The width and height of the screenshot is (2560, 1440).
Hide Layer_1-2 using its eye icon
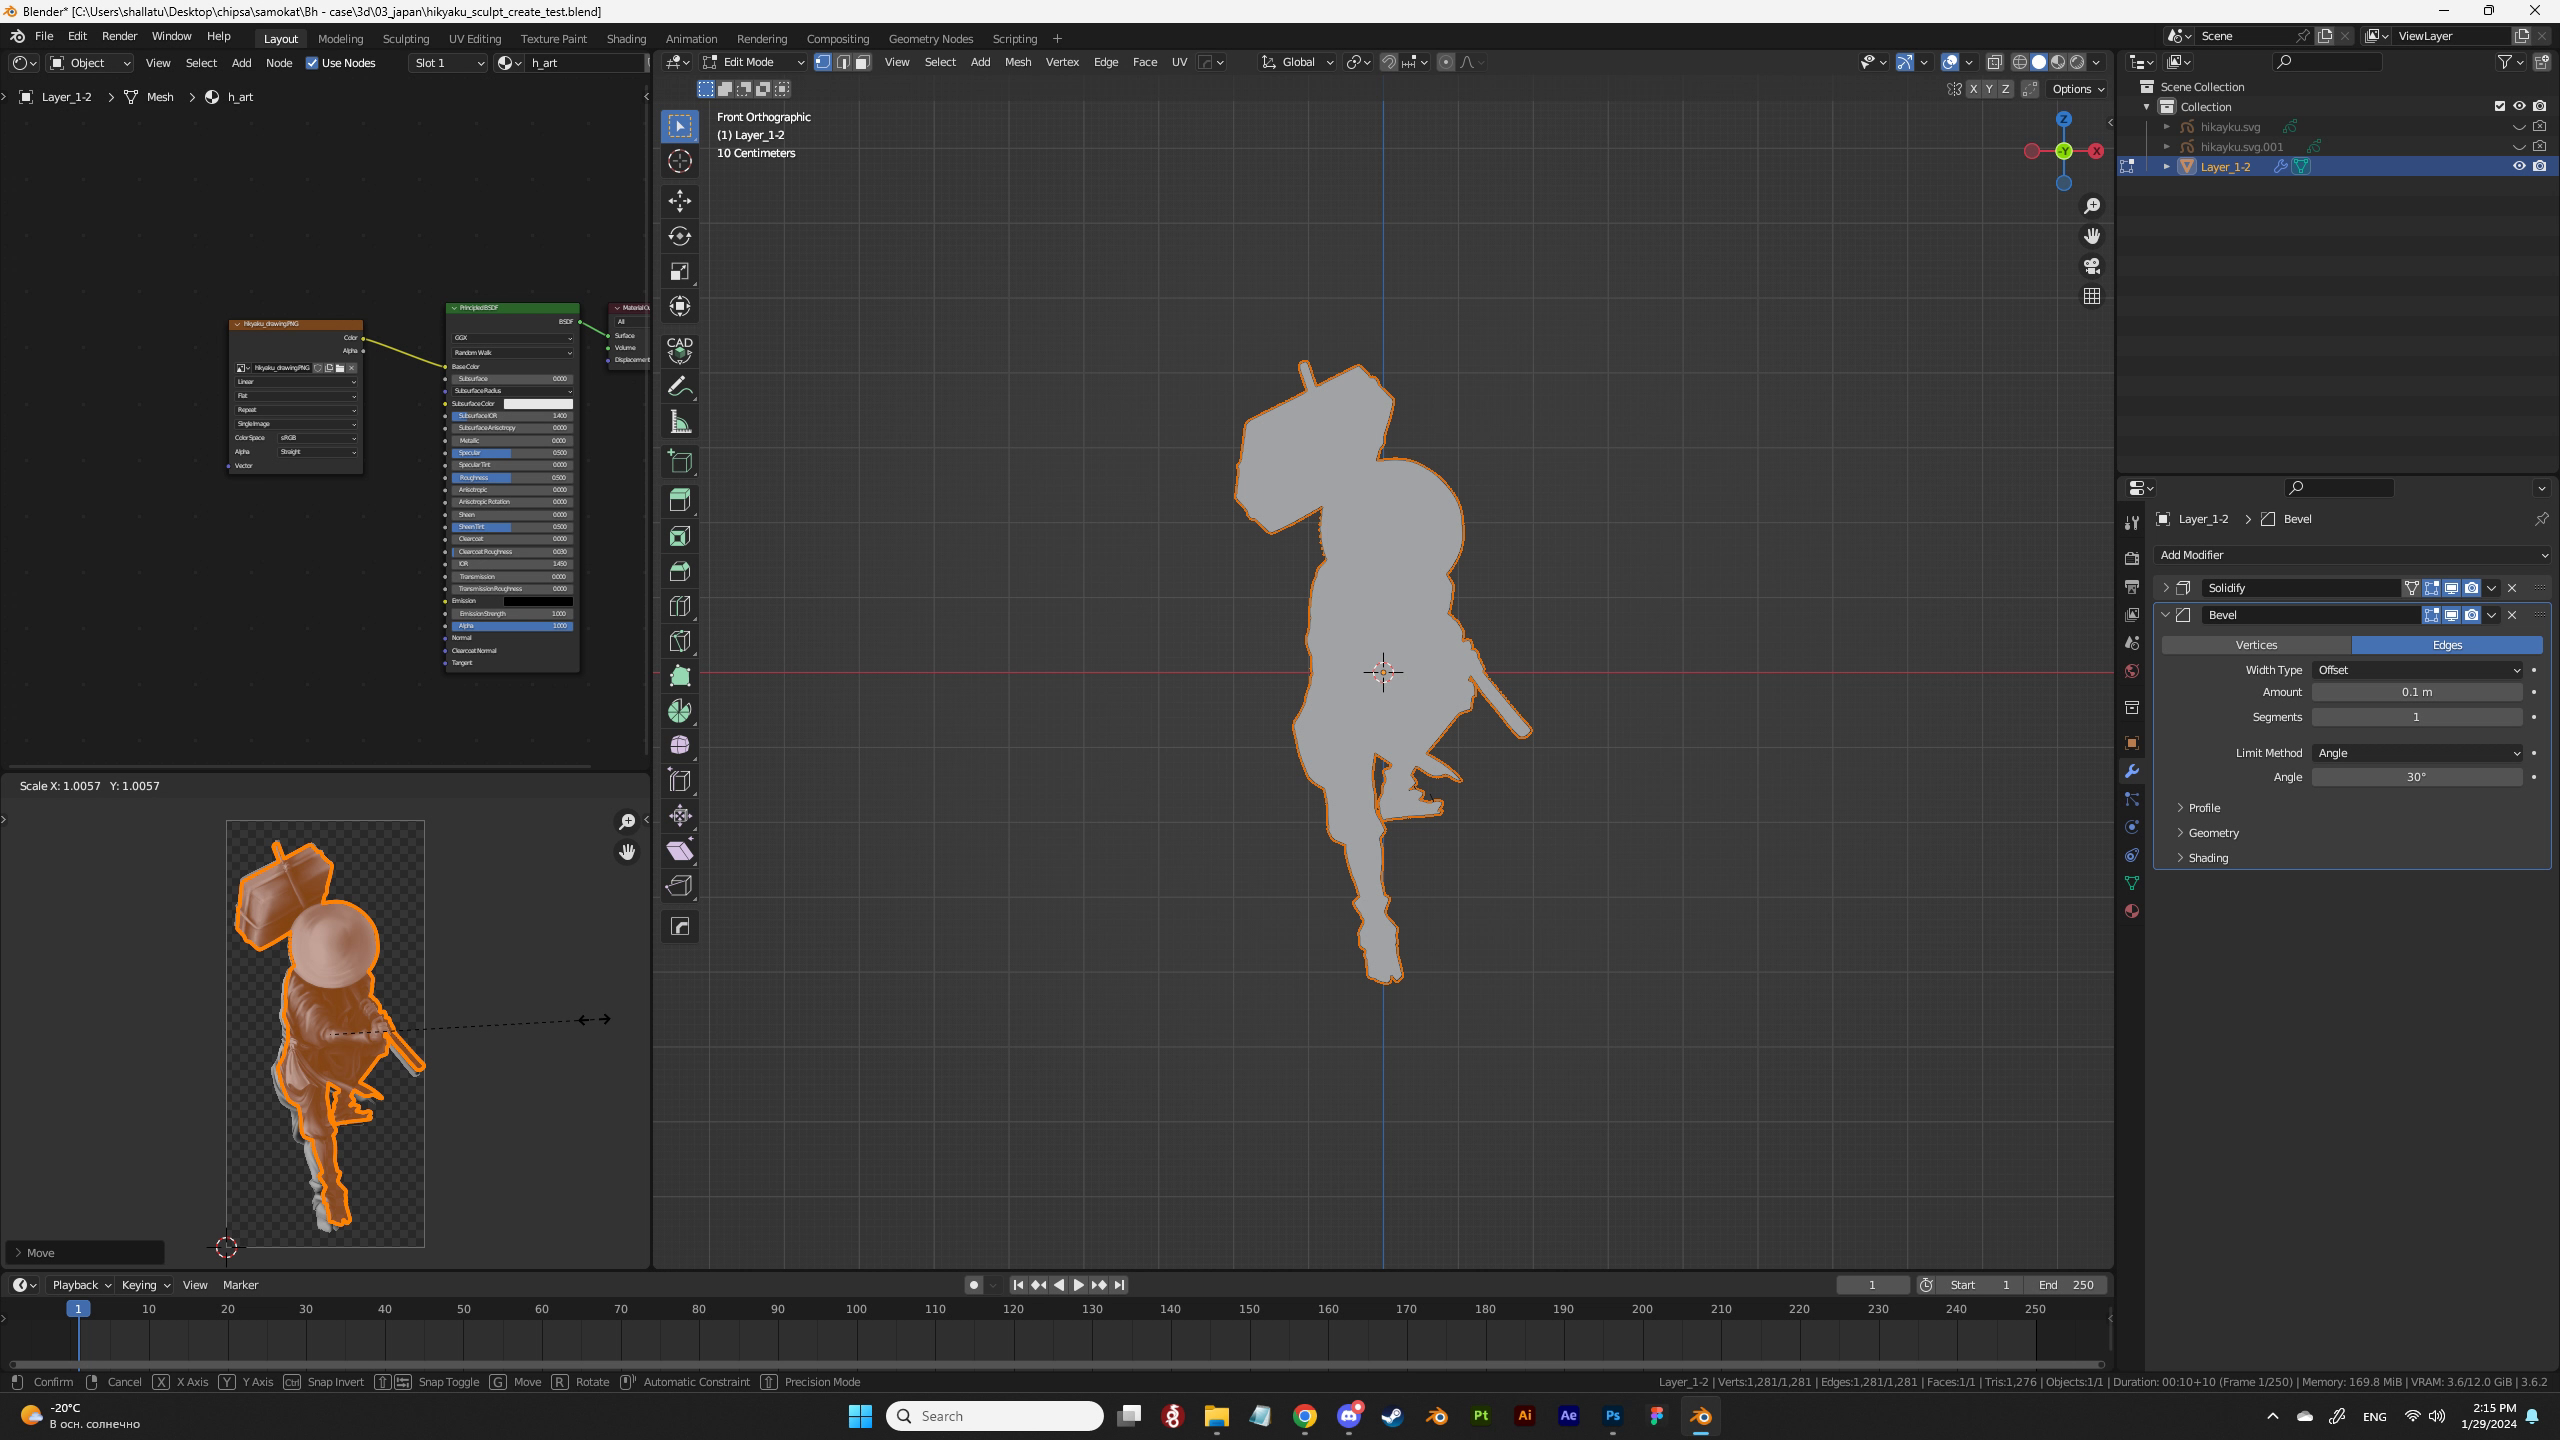(x=2518, y=166)
